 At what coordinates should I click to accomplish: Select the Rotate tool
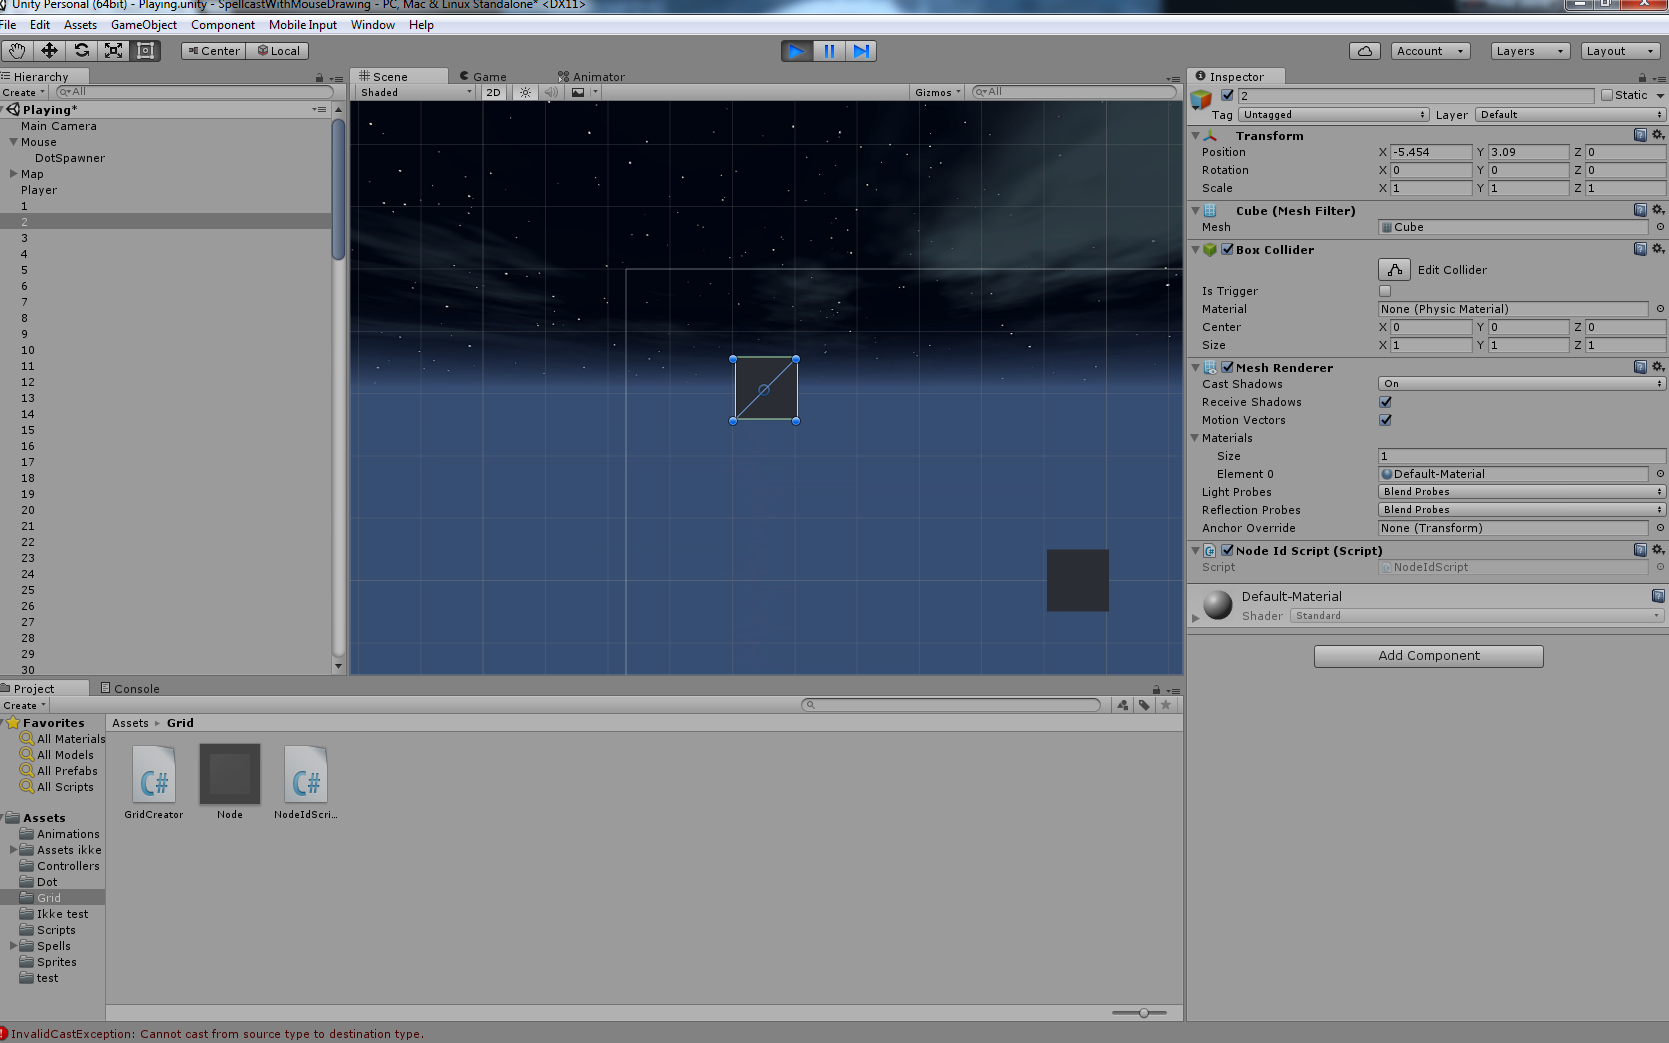point(81,50)
